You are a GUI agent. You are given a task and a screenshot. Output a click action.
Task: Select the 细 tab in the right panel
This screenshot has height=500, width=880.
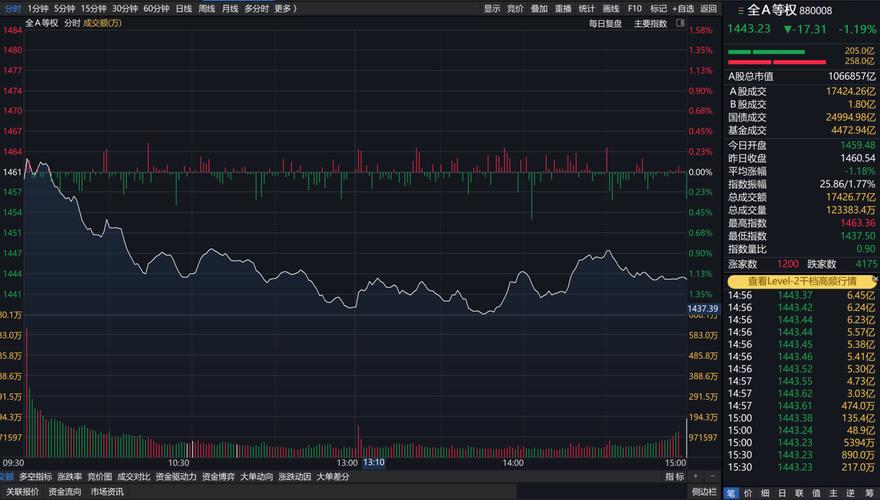pos(765,493)
